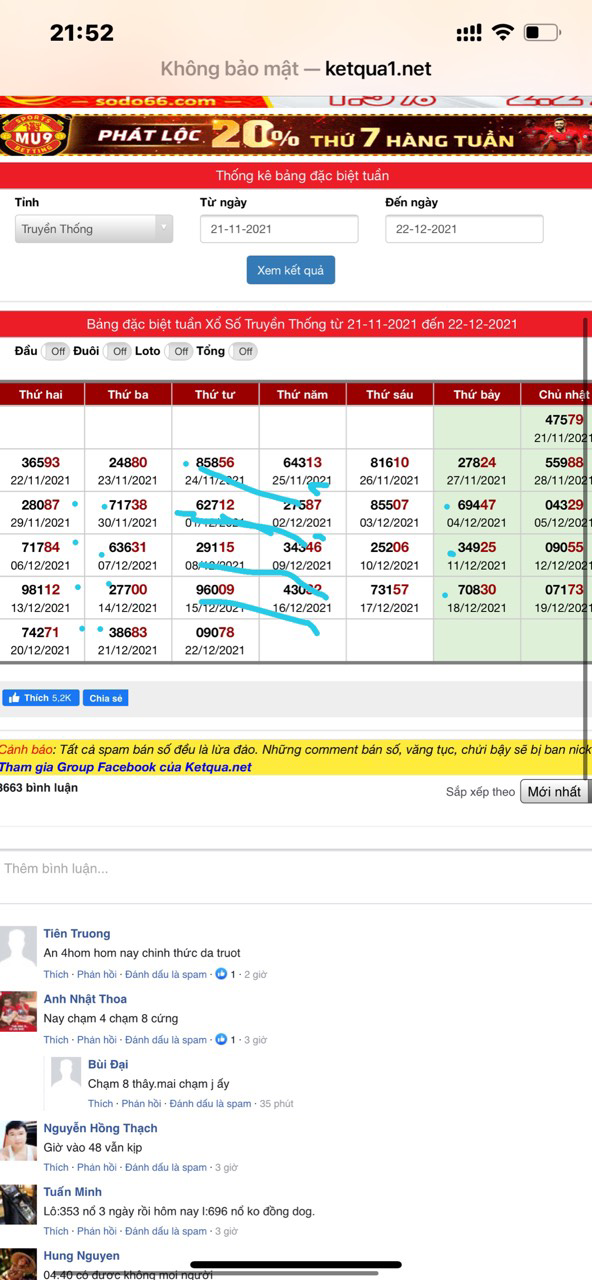Select the Từ ngày date field
Image resolution: width=592 pixels, height=1280 pixels.
[x=279, y=229]
